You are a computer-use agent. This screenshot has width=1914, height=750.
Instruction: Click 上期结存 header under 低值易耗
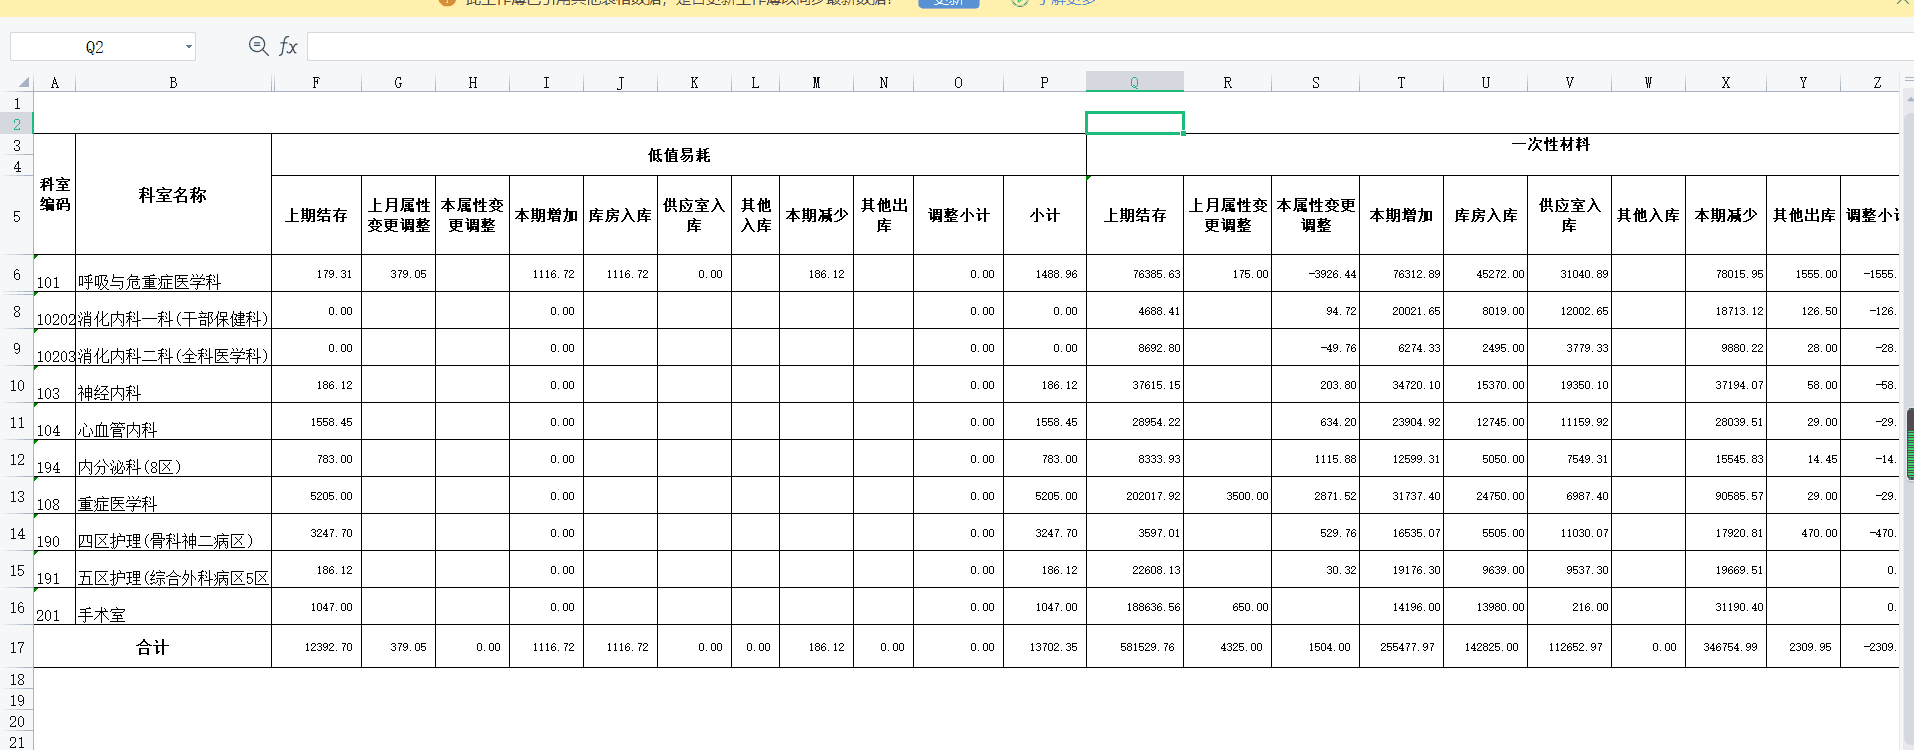(x=316, y=215)
